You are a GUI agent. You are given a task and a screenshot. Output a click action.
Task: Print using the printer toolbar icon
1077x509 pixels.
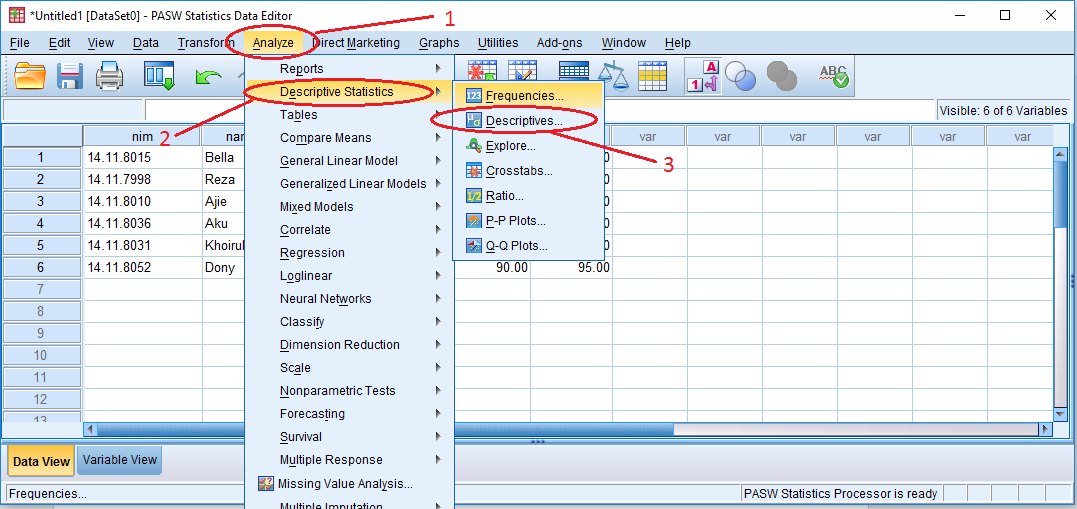click(109, 75)
